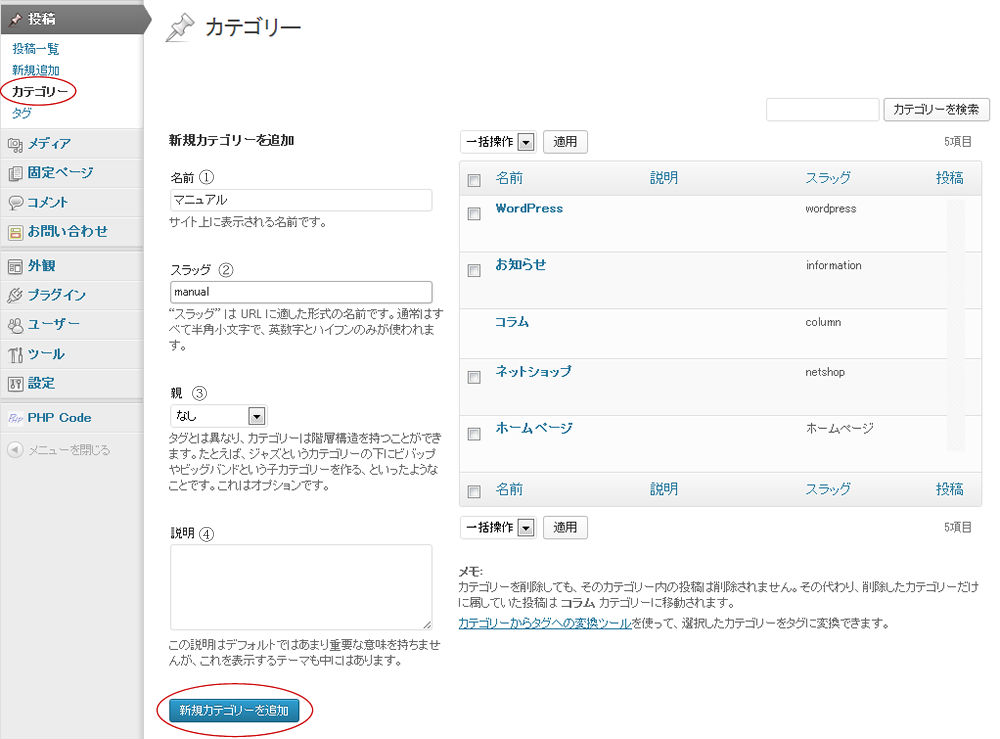Click the ユーザー users icon
Screen dimensions: 1000x739
pos(15,325)
